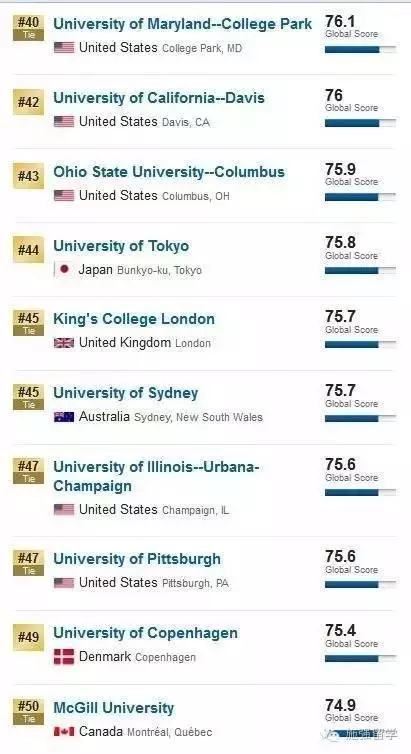Click the United Kingdom flag icon
The image size is (411, 754).
pyautogui.click(x=64, y=343)
